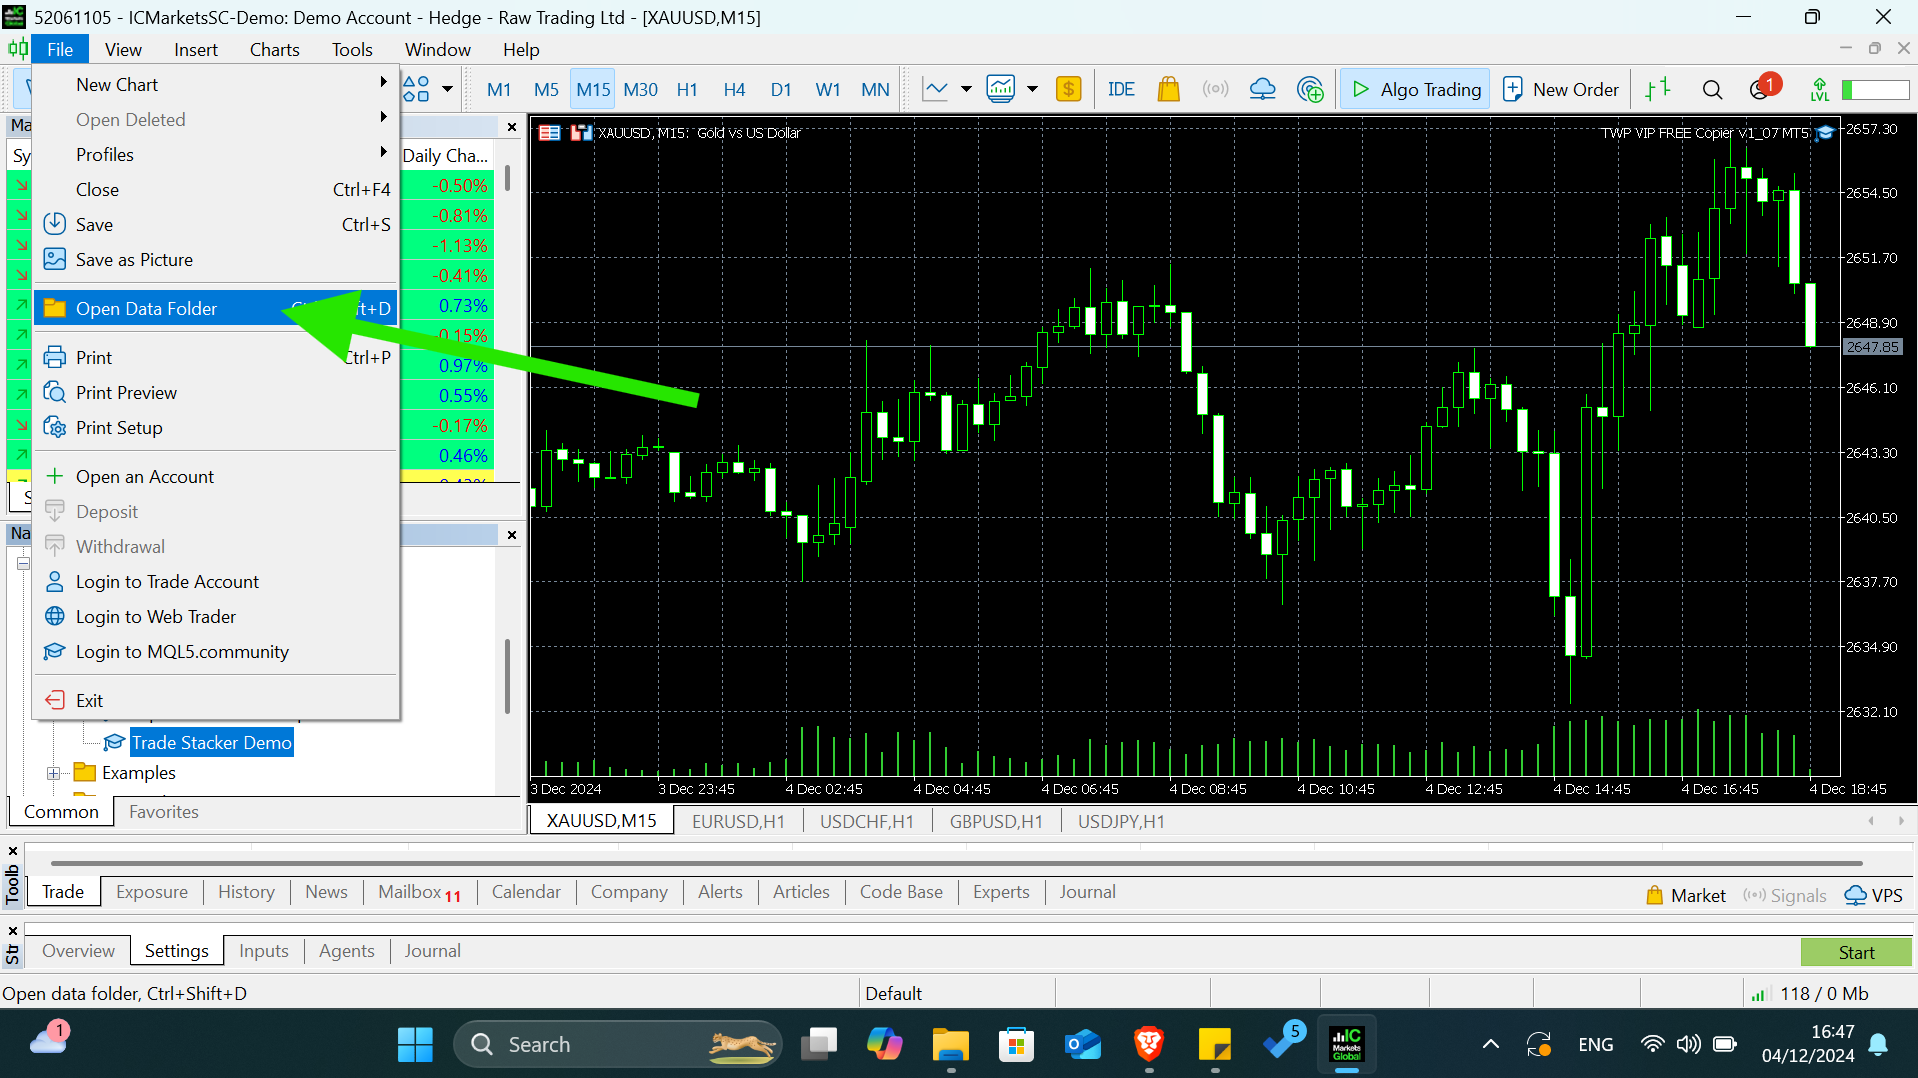This screenshot has width=1918, height=1078.
Task: Close the Navigator panel
Action: pos(512,535)
